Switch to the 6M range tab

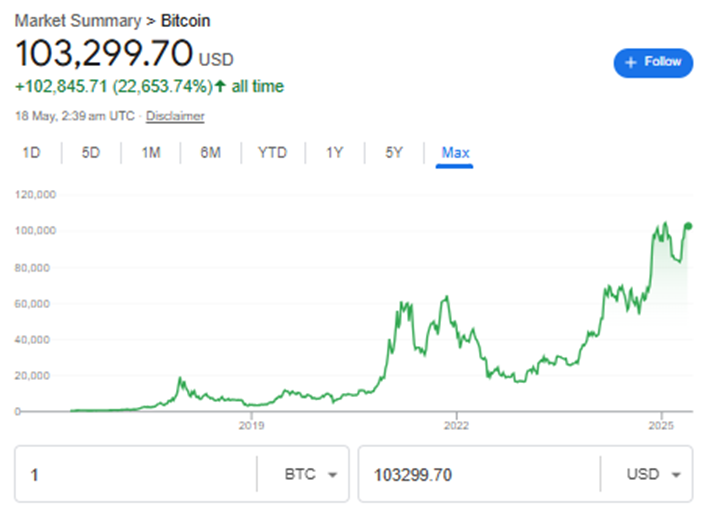[x=210, y=153]
